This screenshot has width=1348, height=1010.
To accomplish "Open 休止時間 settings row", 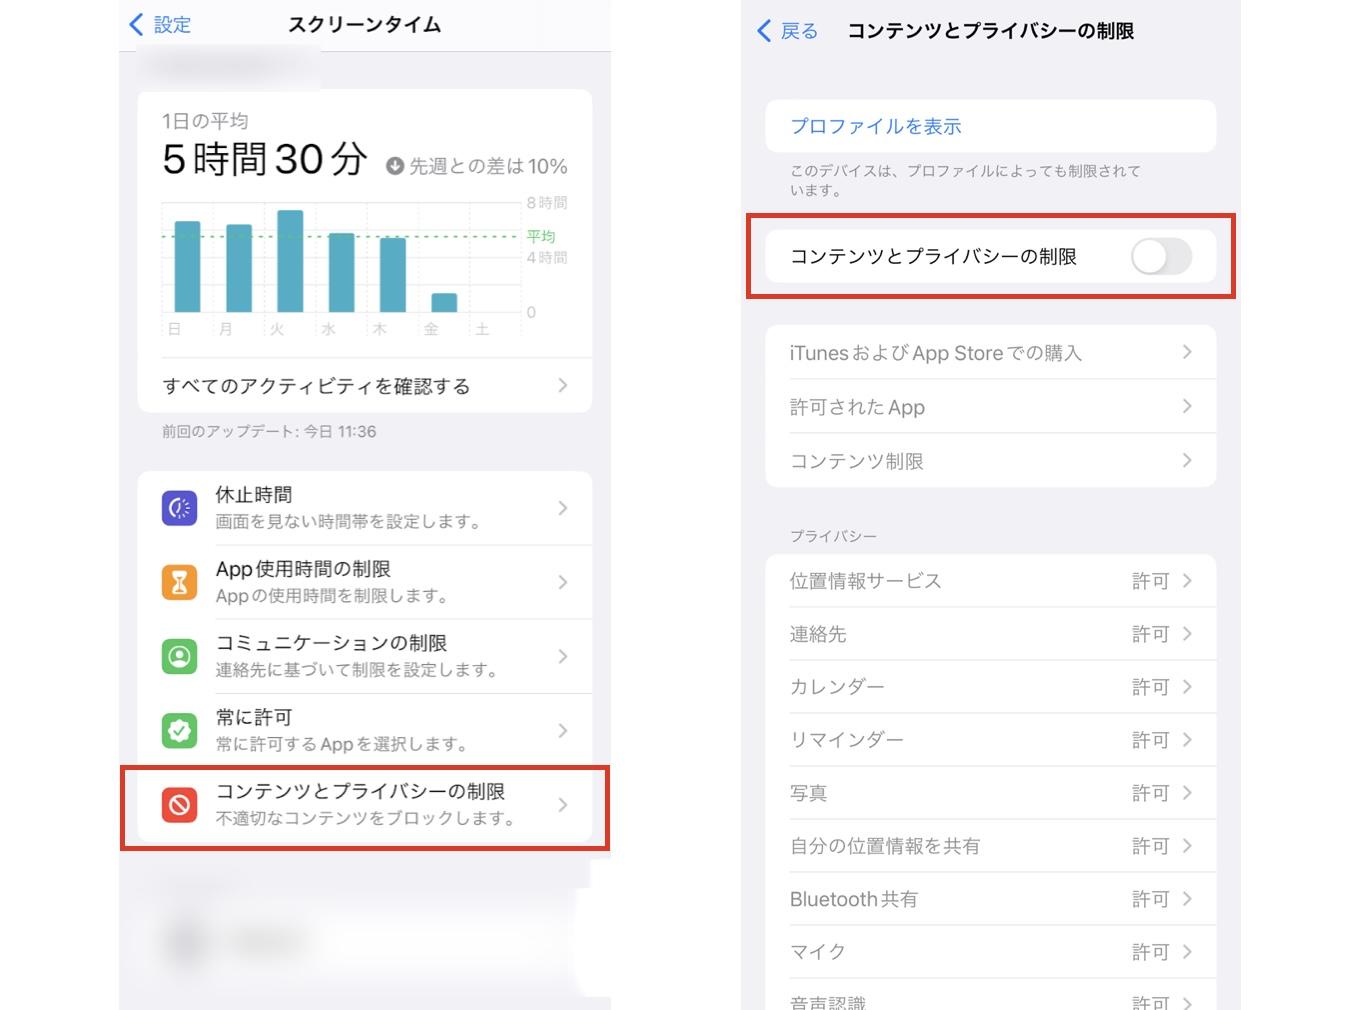I will 365,508.
